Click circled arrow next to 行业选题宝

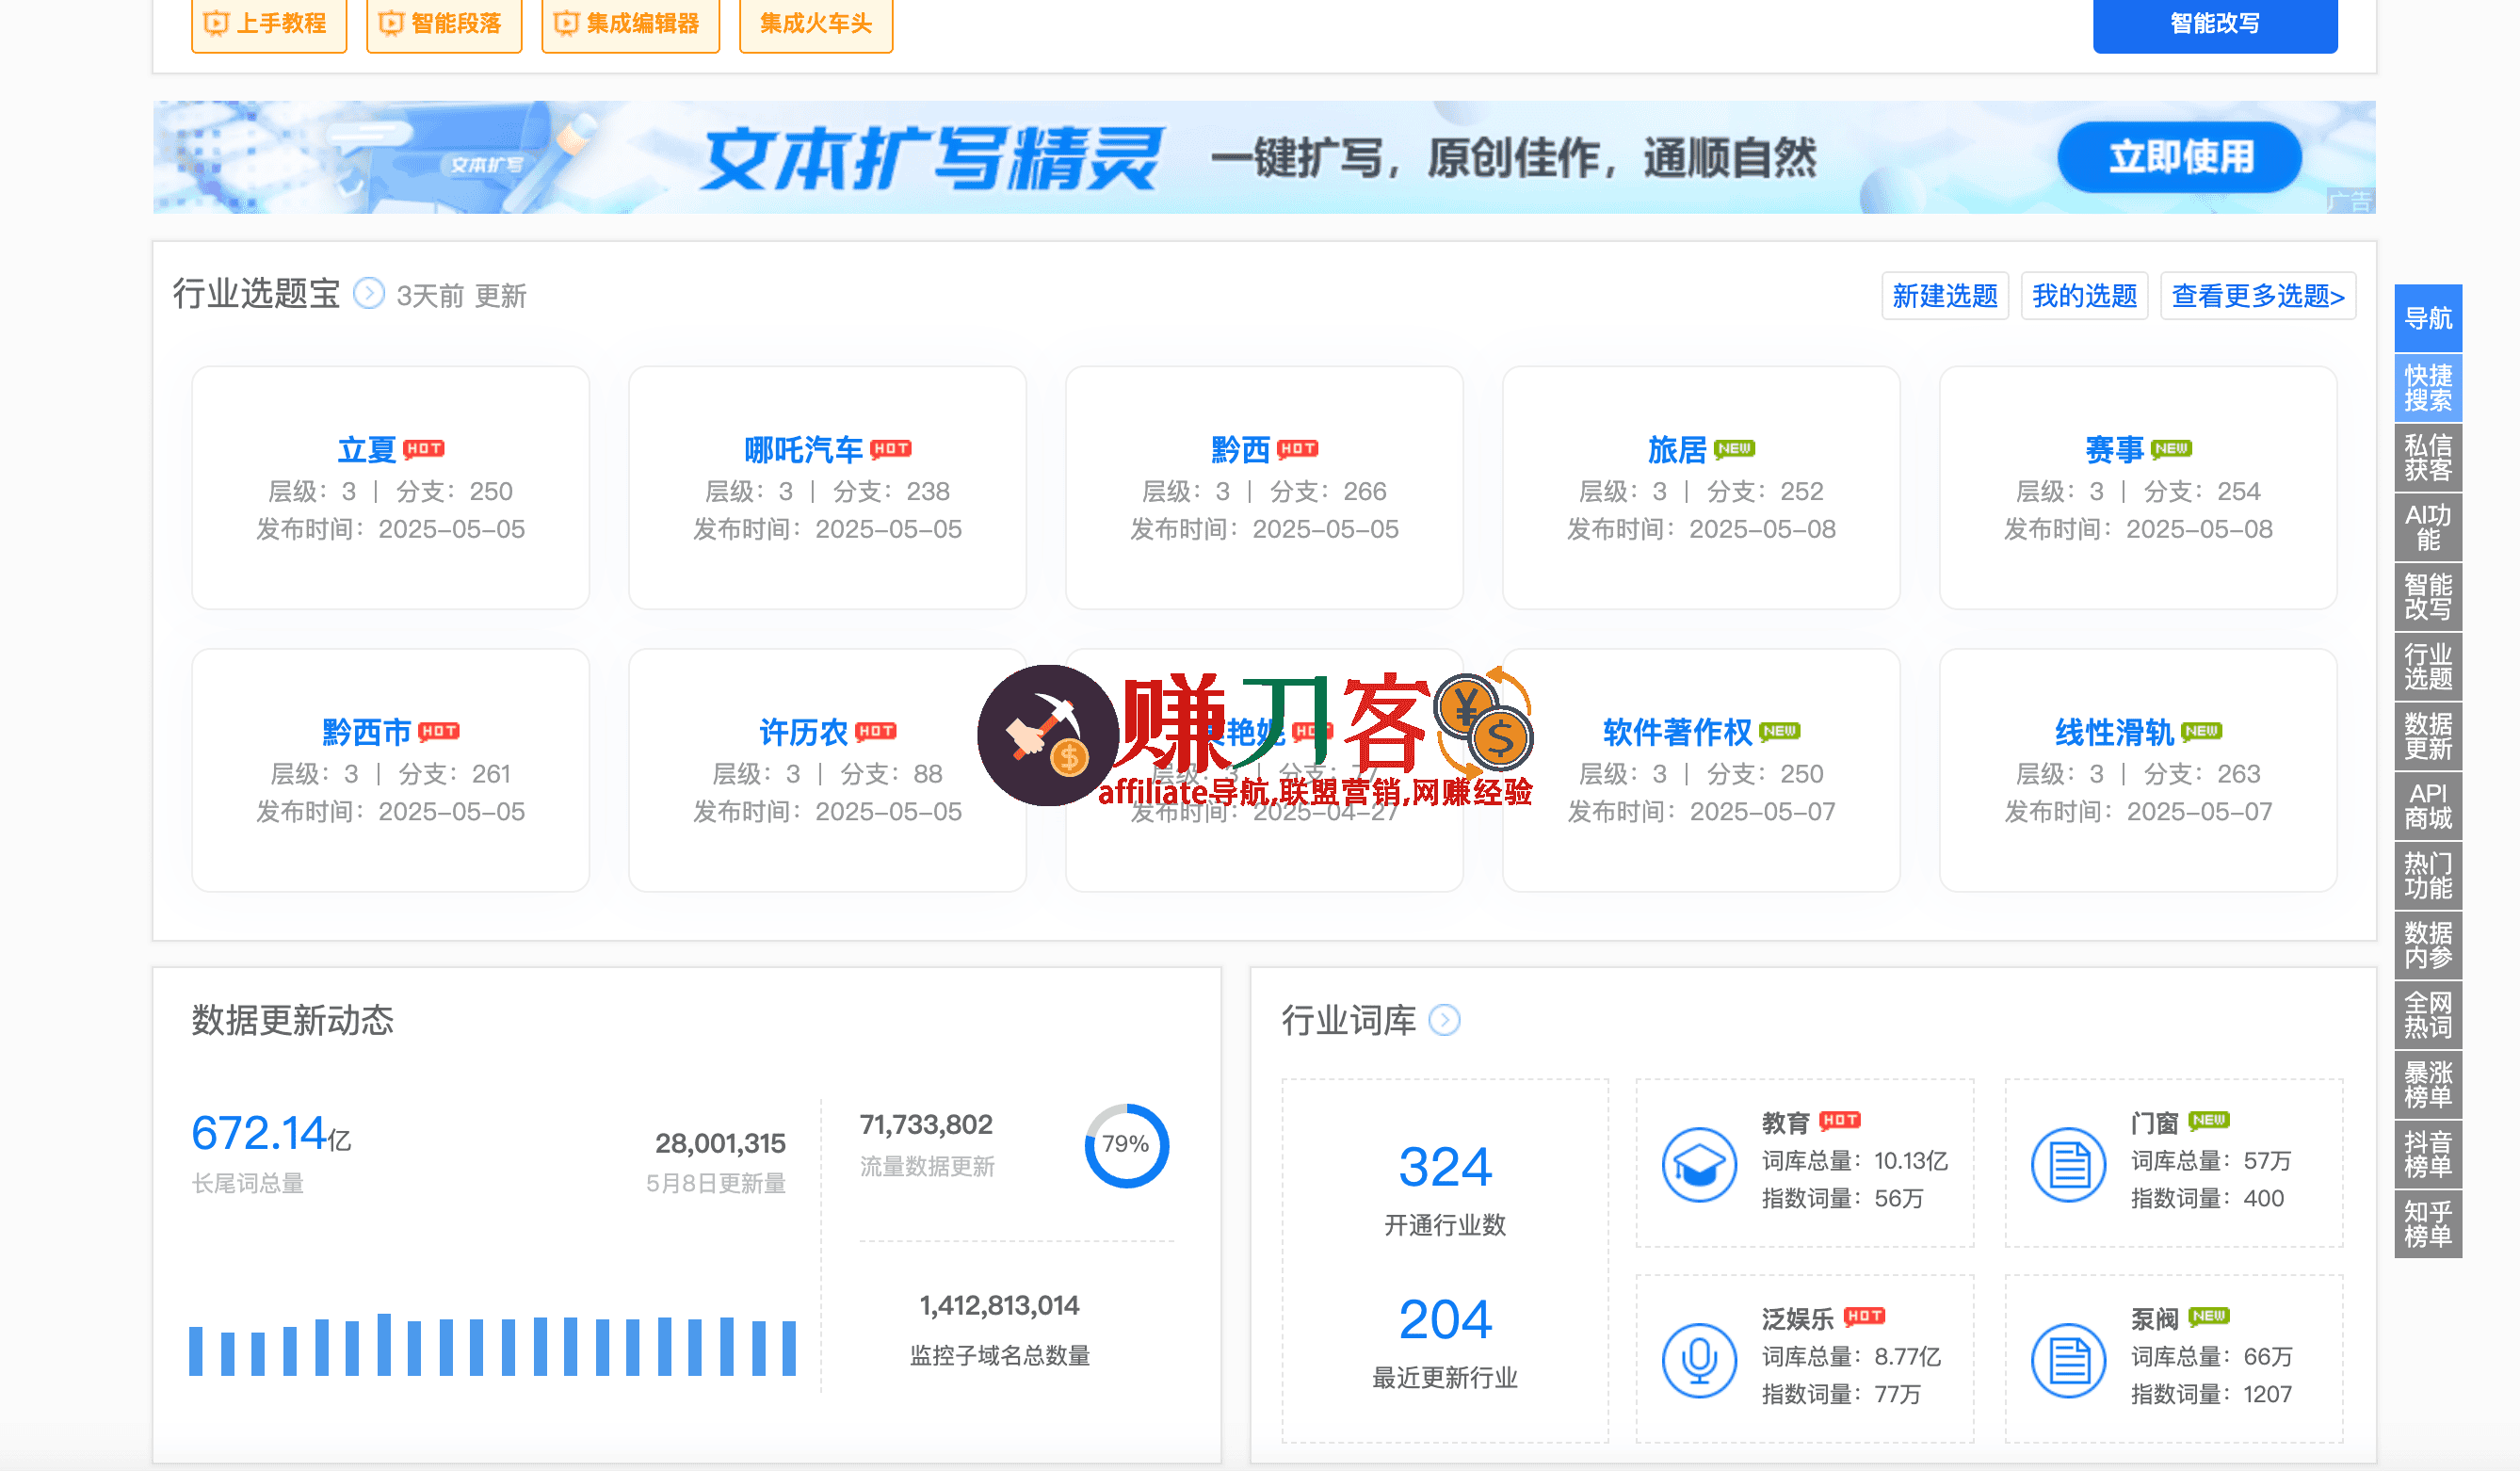point(369,294)
